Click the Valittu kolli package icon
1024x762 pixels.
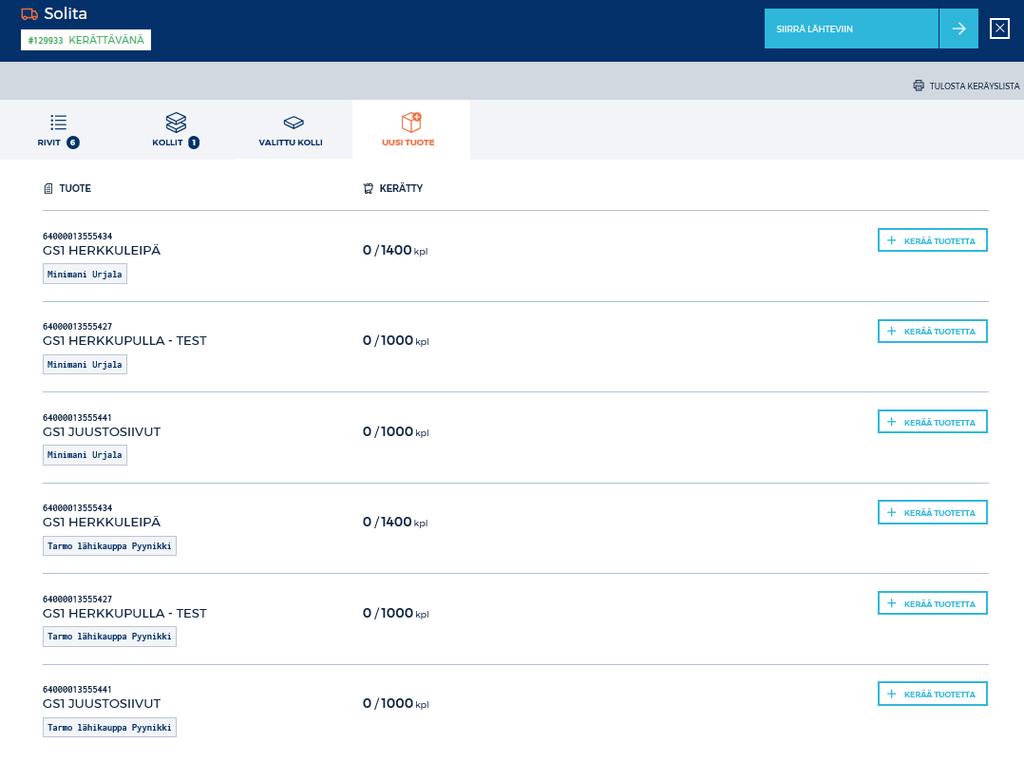293,122
